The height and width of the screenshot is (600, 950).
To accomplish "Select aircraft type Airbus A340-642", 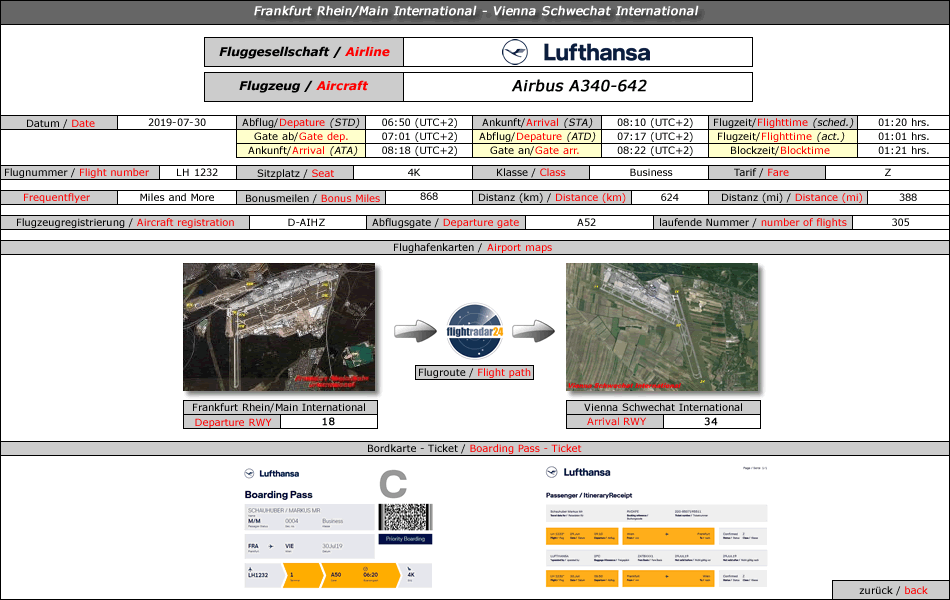I will (579, 86).
